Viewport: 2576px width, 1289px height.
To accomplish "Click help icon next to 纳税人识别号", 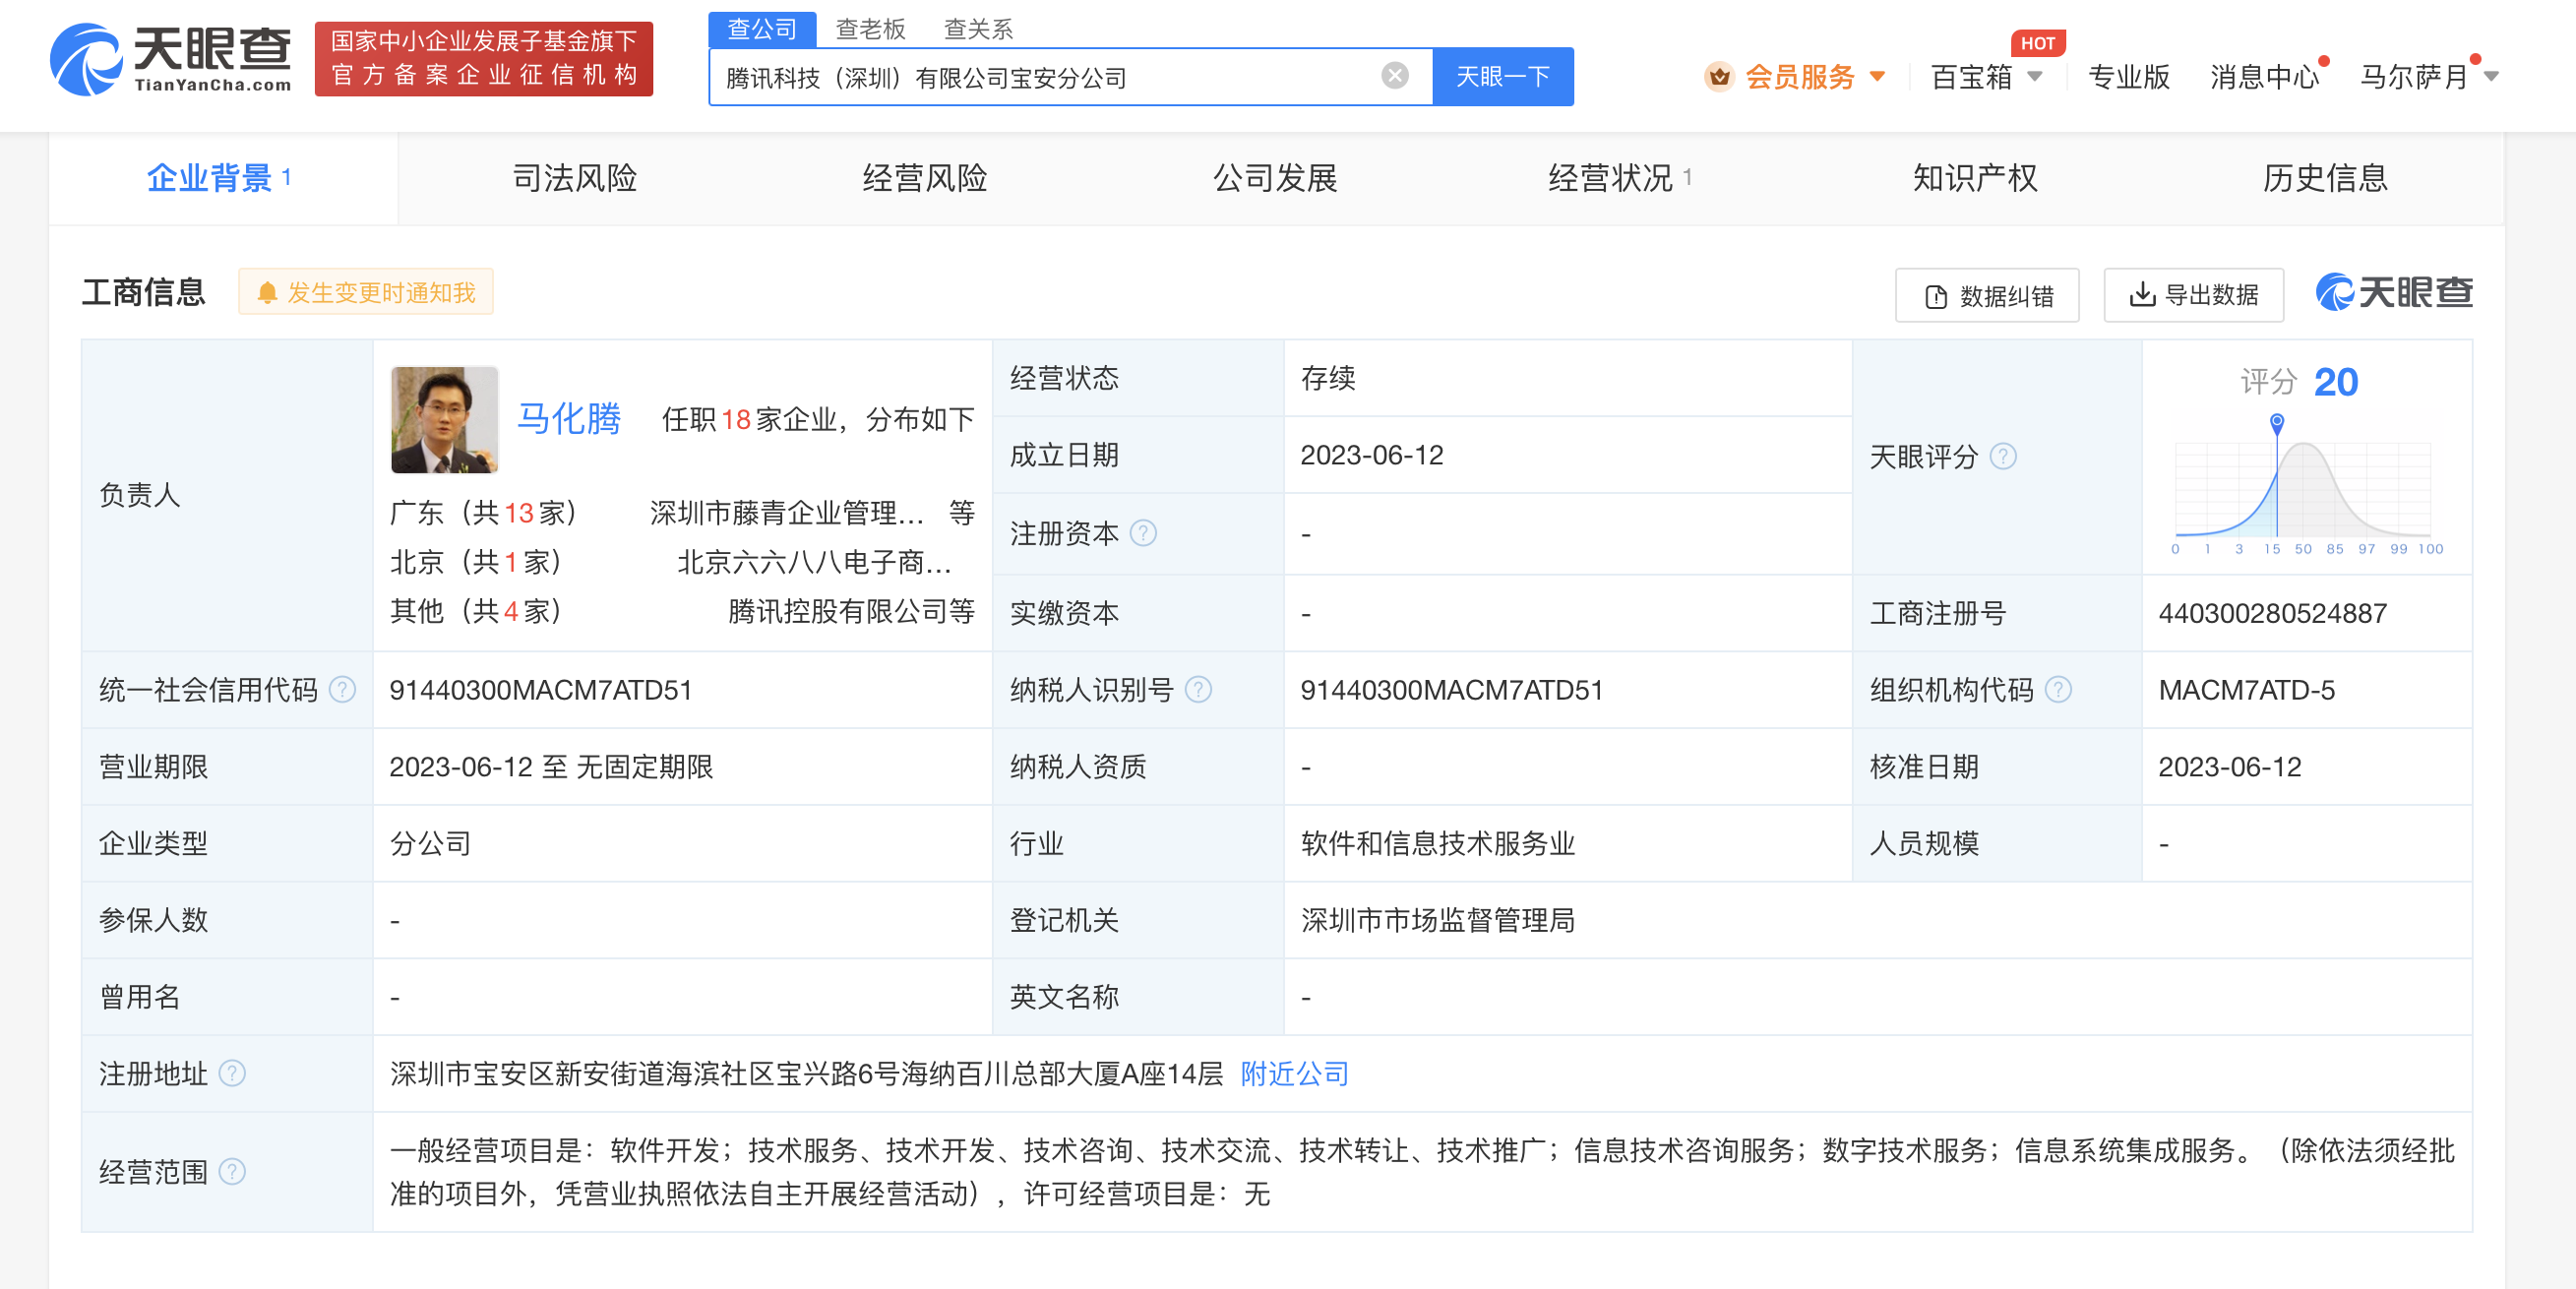I will (1198, 690).
